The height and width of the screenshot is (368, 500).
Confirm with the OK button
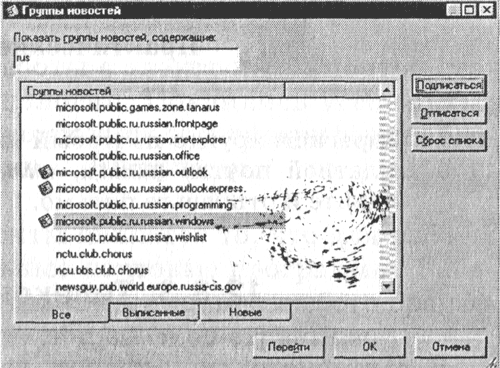pos(369,347)
